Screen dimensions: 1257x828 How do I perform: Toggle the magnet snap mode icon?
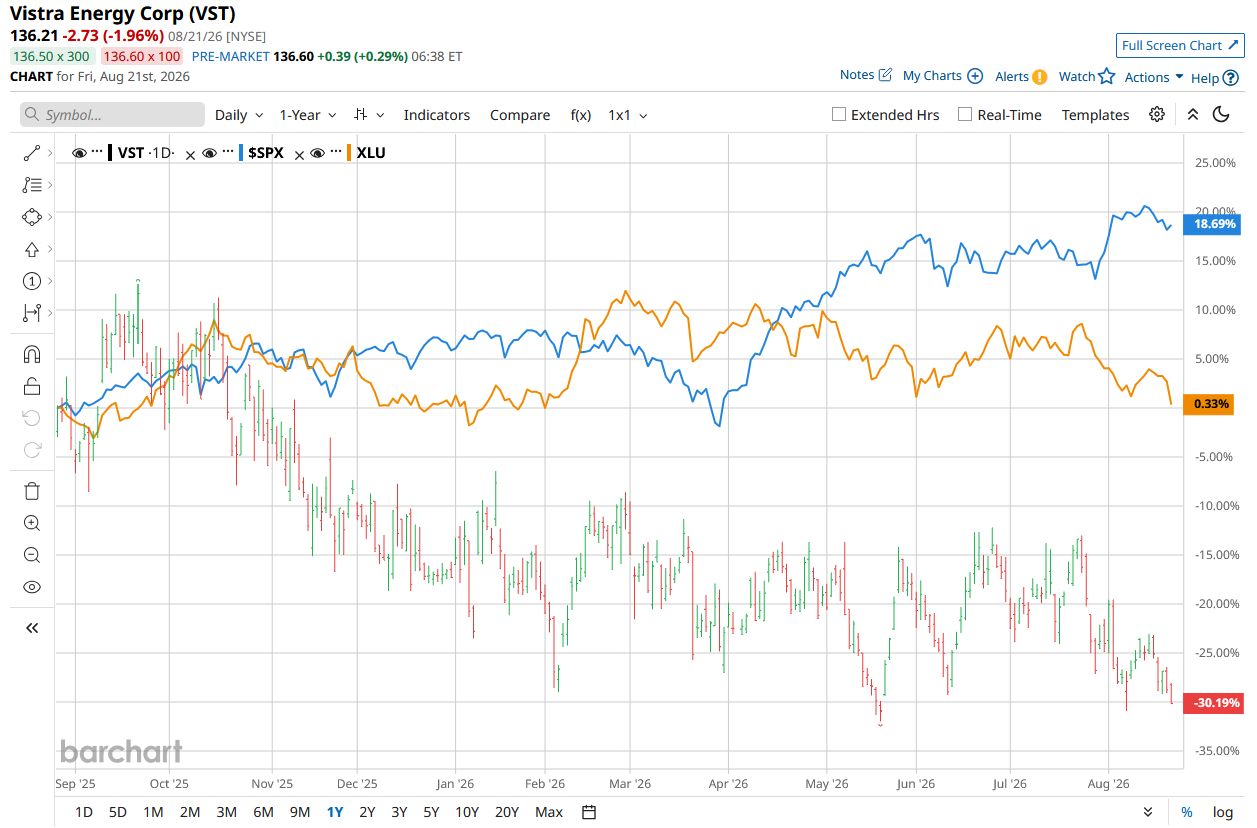point(31,354)
